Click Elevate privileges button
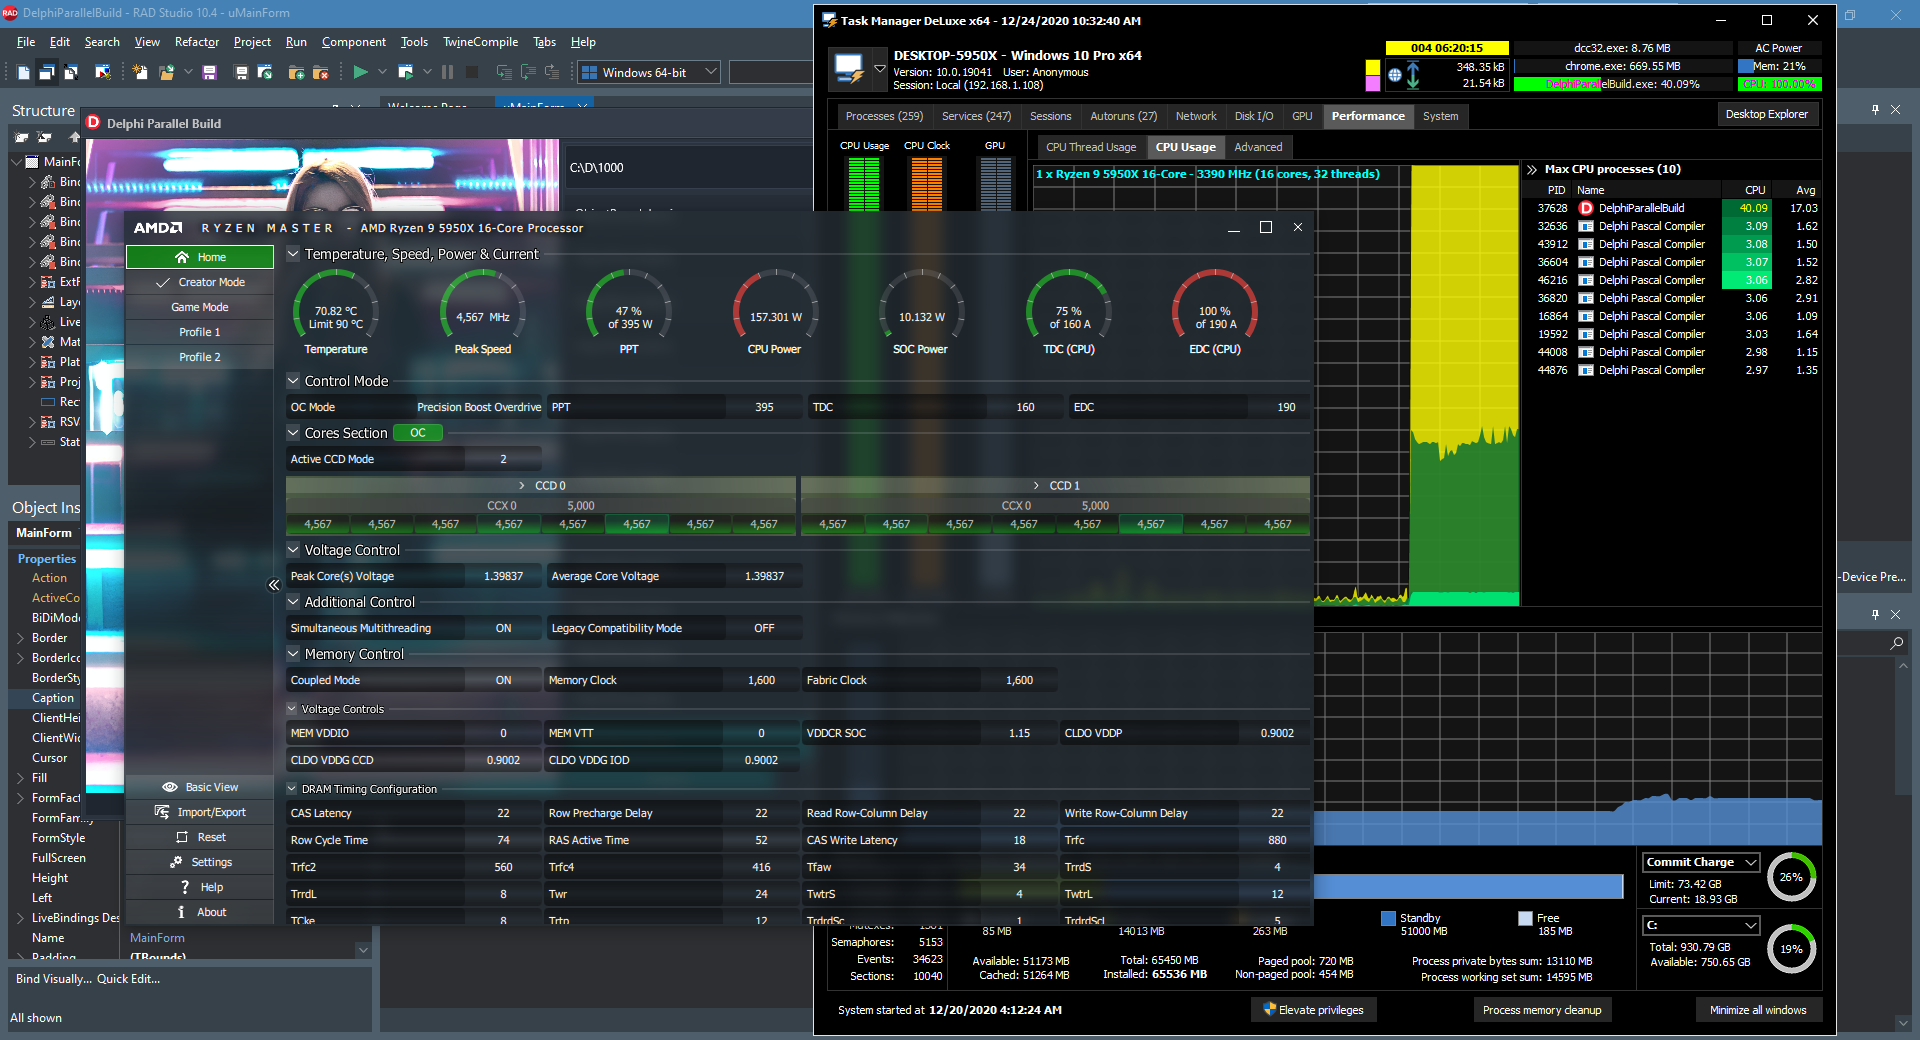This screenshot has height=1040, width=1920. point(1313,1010)
